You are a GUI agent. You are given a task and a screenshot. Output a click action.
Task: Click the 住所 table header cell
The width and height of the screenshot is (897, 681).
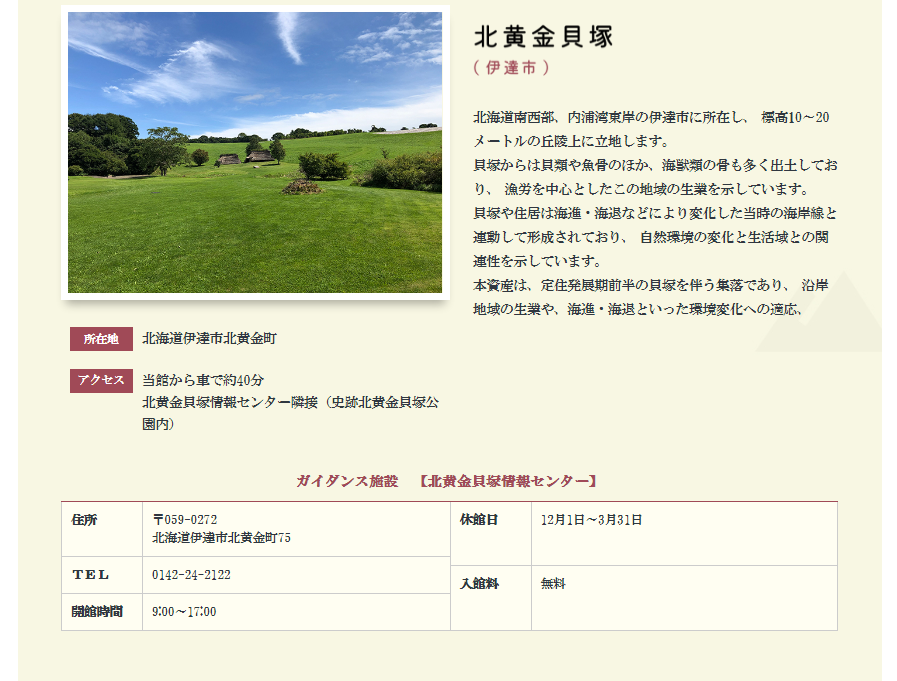[102, 529]
